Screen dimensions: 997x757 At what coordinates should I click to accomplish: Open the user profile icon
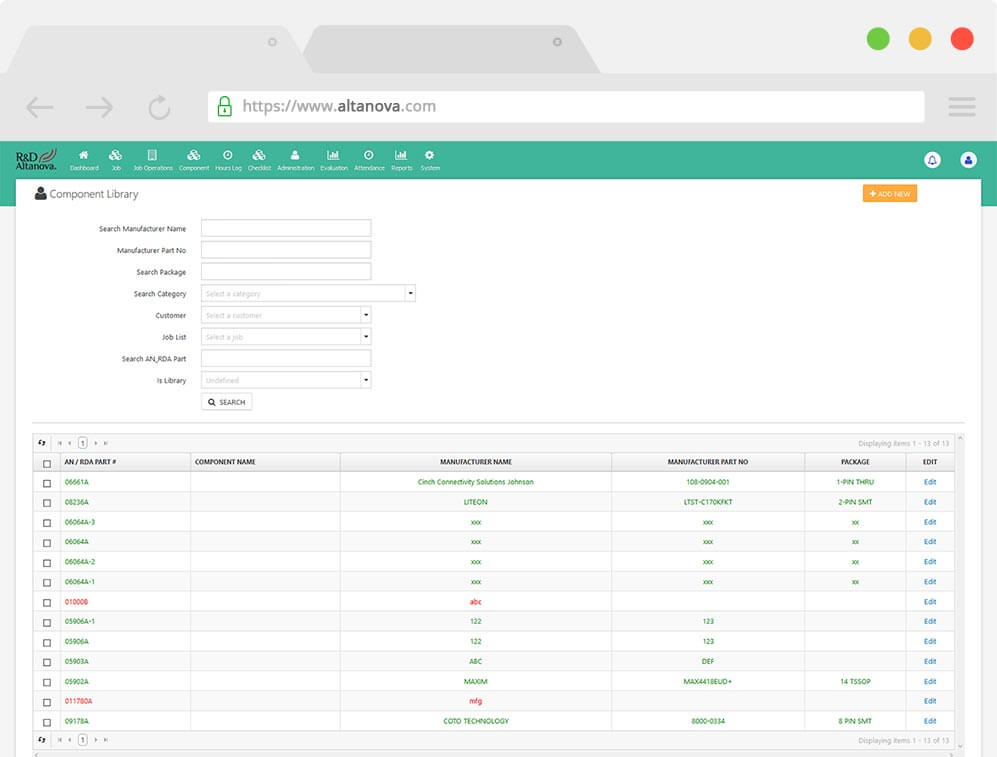coord(968,160)
